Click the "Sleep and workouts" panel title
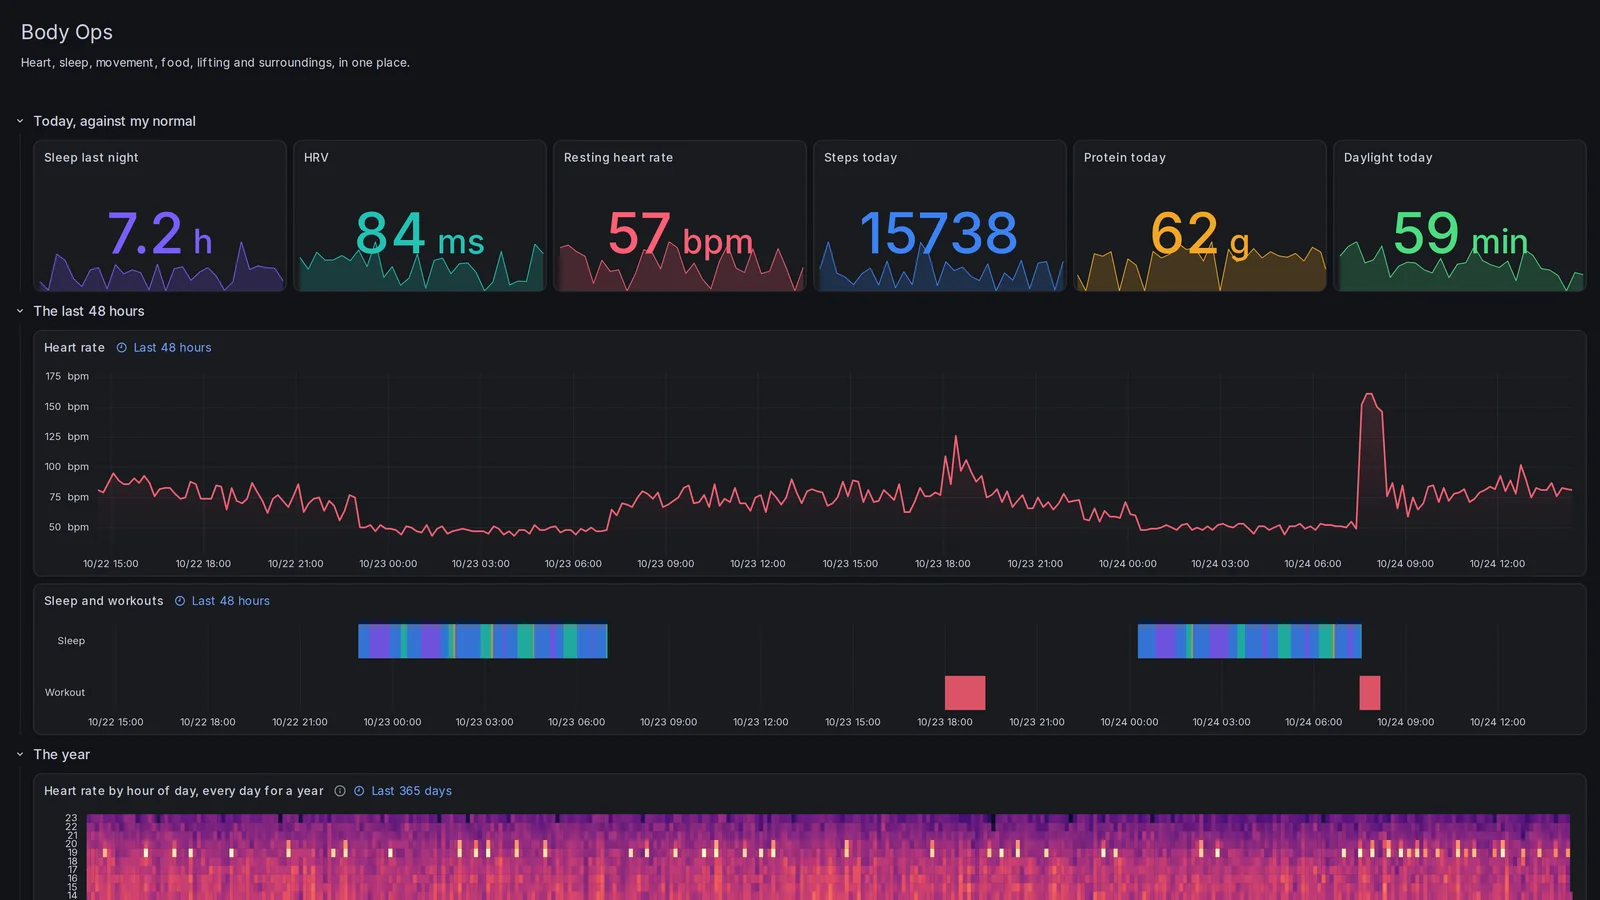Image resolution: width=1600 pixels, height=900 pixels. pyautogui.click(x=103, y=601)
